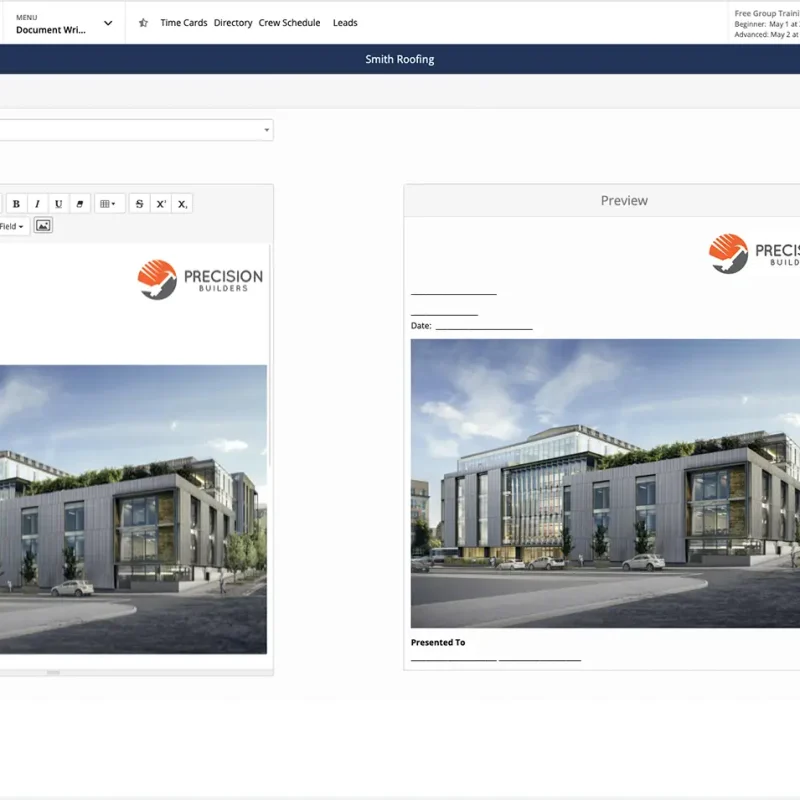The image size is (800, 800).
Task: Click the Free Group Training notice
Action: [x=766, y=23]
